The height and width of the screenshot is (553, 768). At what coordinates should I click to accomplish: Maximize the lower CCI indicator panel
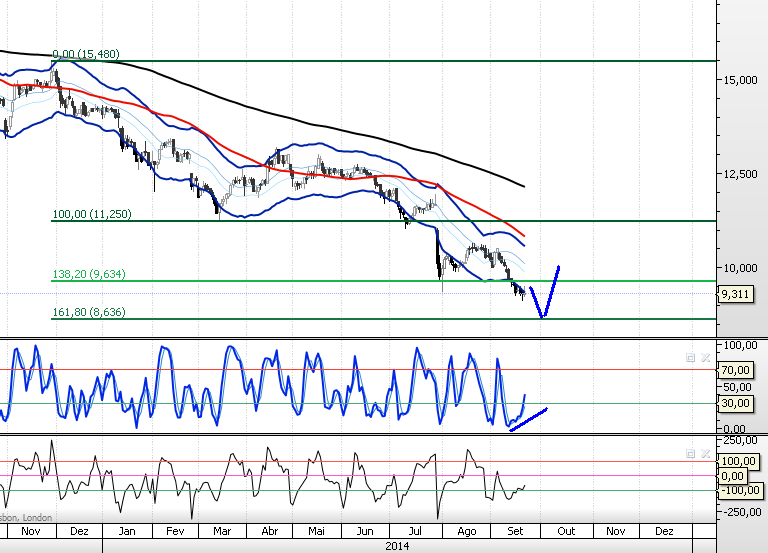[x=691, y=454]
